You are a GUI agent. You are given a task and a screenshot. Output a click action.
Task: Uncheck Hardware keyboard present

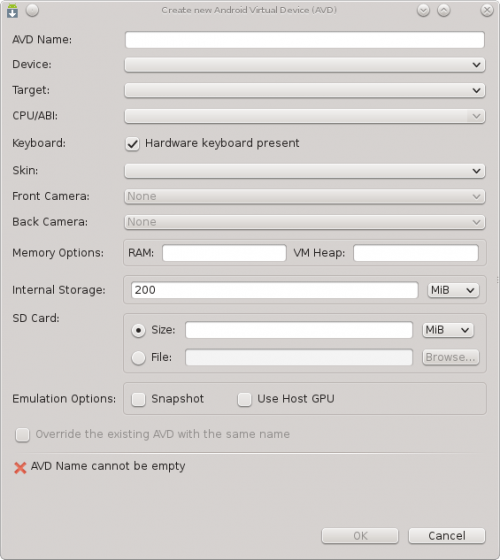pyautogui.click(x=132, y=144)
